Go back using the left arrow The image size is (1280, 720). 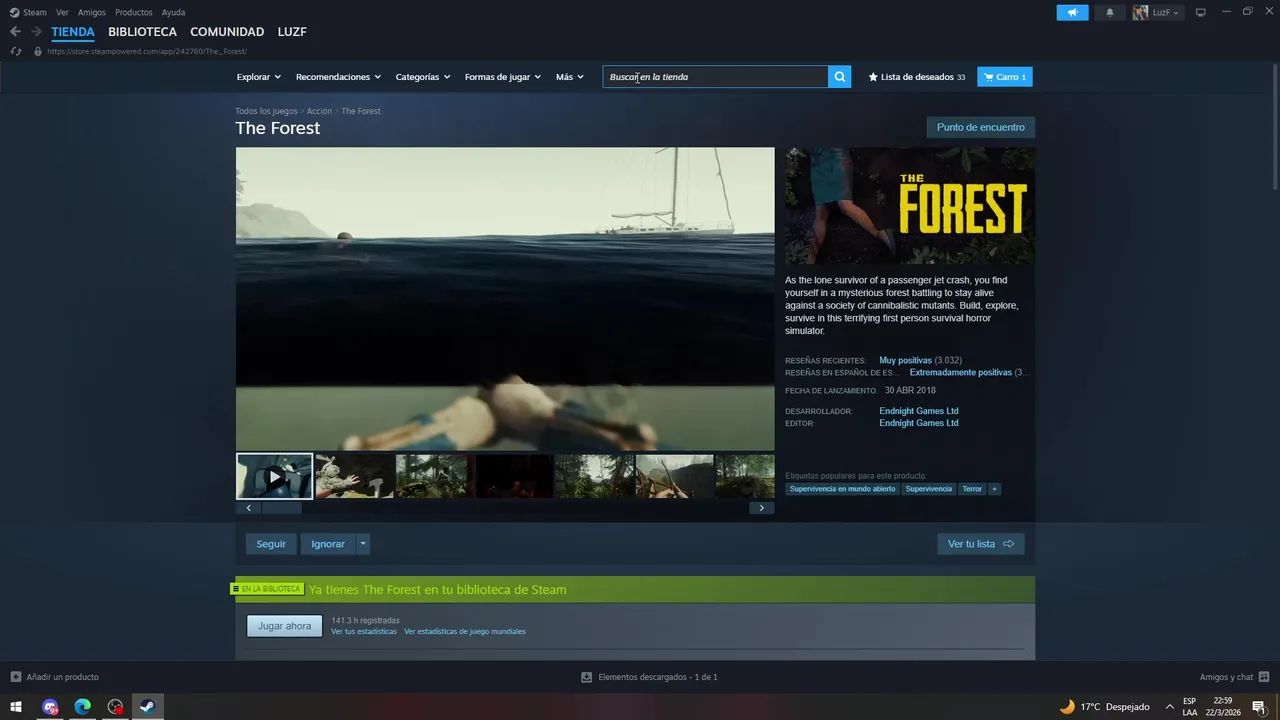15,32
